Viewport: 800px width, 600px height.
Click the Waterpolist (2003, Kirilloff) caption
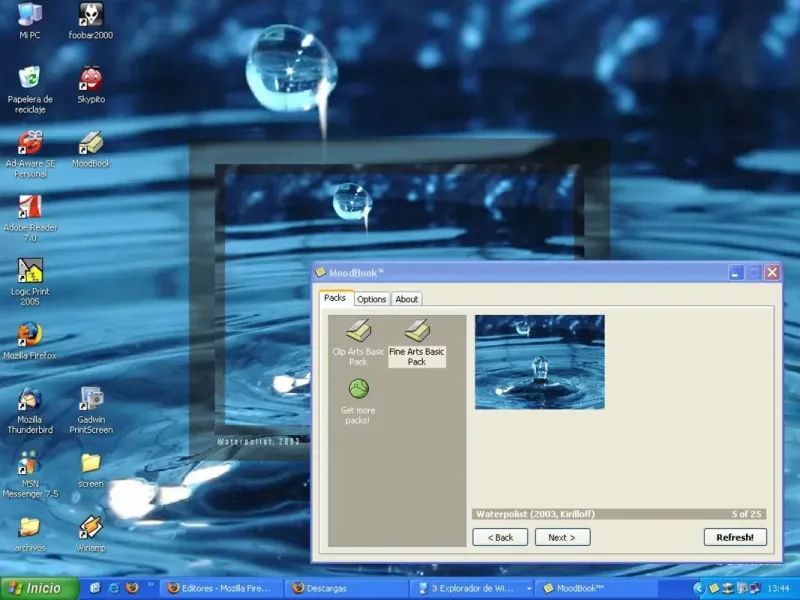click(535, 514)
